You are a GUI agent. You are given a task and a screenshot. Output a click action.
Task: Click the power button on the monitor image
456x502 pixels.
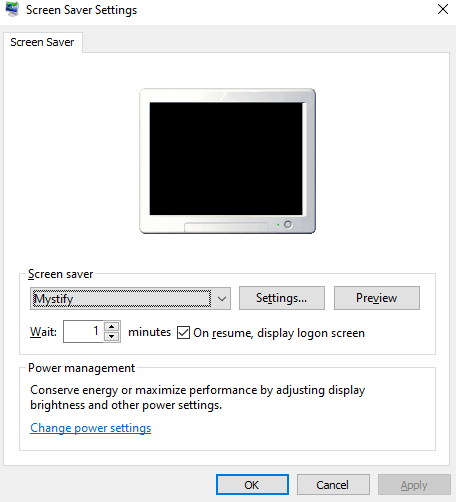[x=288, y=224]
